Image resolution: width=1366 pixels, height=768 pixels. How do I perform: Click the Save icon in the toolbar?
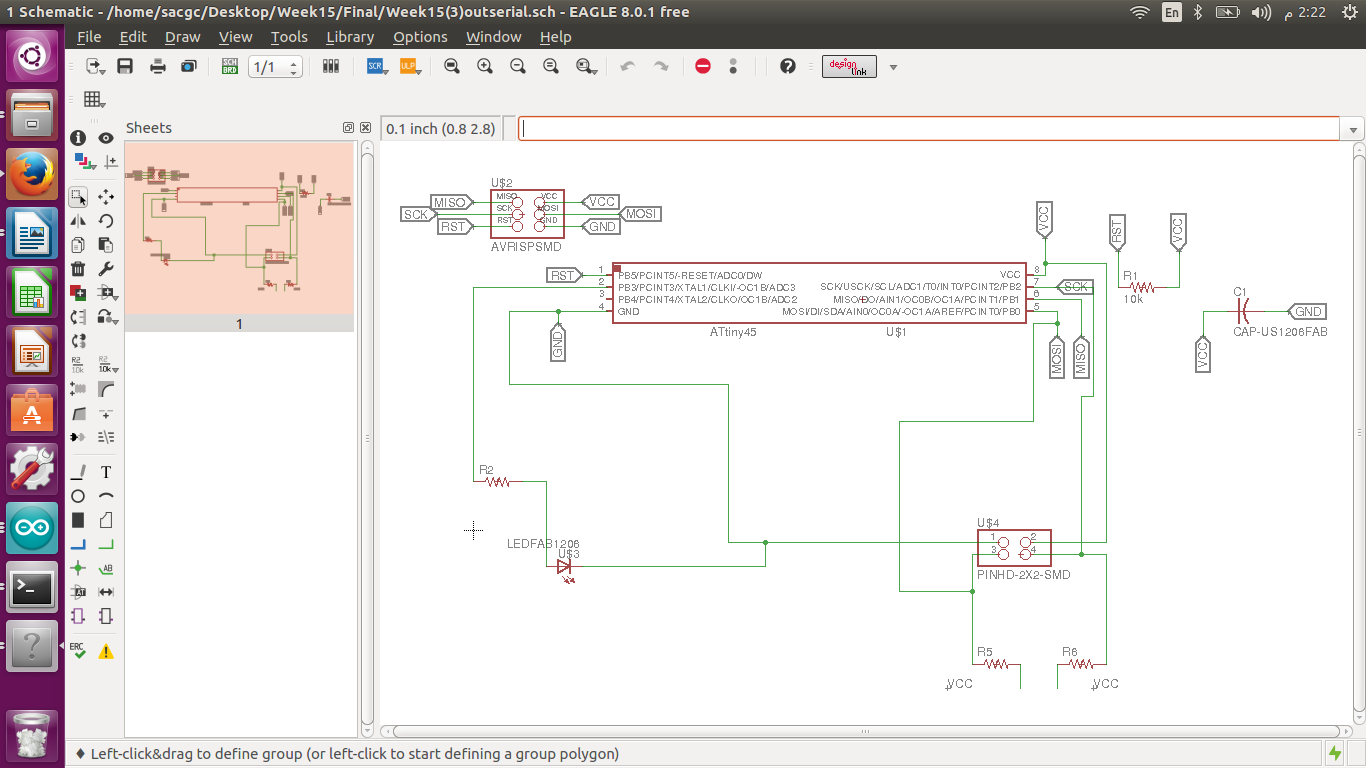click(125, 66)
